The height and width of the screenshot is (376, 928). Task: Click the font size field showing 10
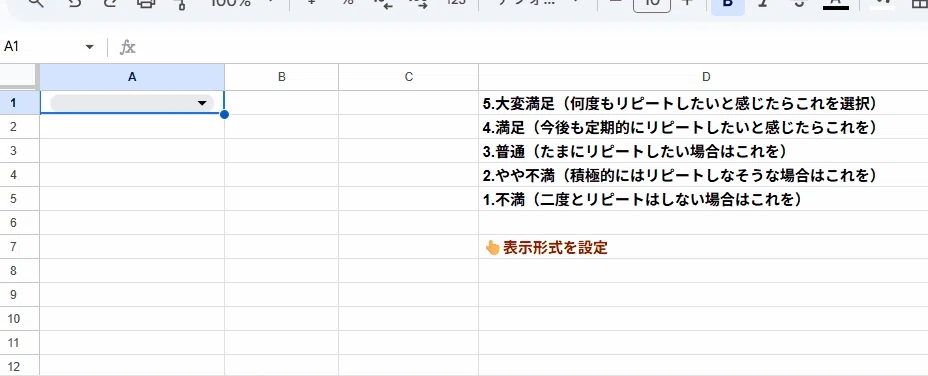click(652, 4)
